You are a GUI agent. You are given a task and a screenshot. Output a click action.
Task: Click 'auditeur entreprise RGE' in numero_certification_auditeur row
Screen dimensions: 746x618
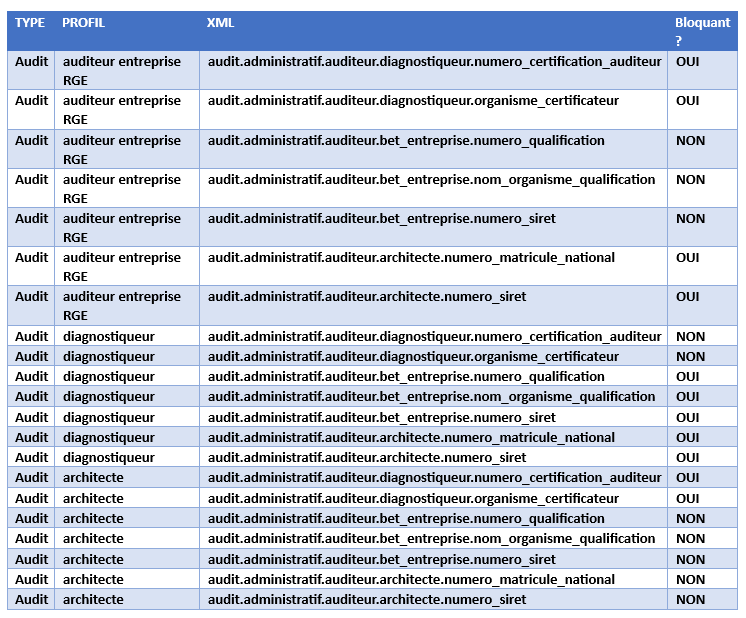[x=122, y=71]
